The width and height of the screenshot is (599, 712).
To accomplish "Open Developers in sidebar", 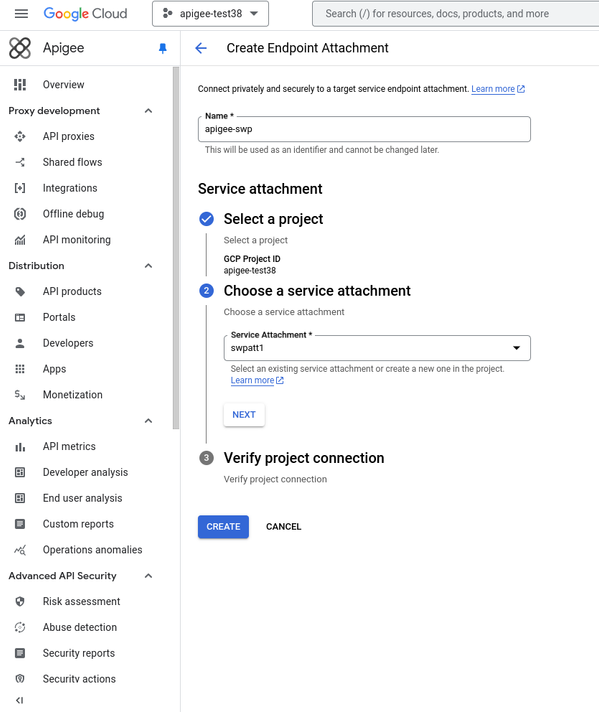I will pos(68,343).
